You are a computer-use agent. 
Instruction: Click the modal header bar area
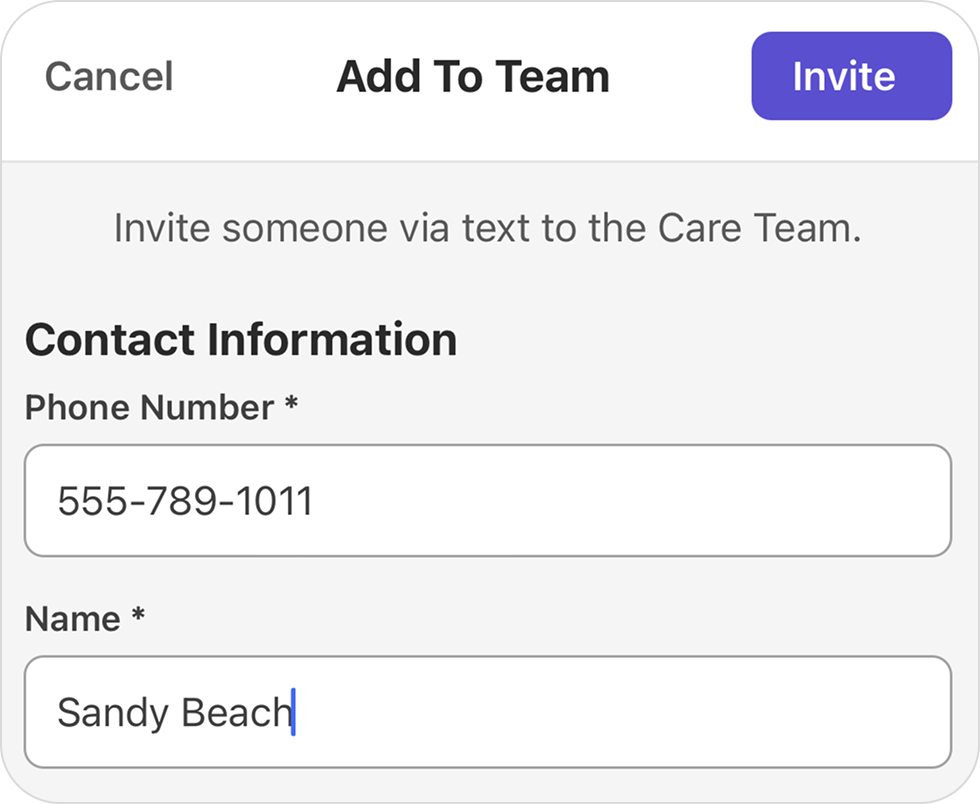click(x=650, y=75)
